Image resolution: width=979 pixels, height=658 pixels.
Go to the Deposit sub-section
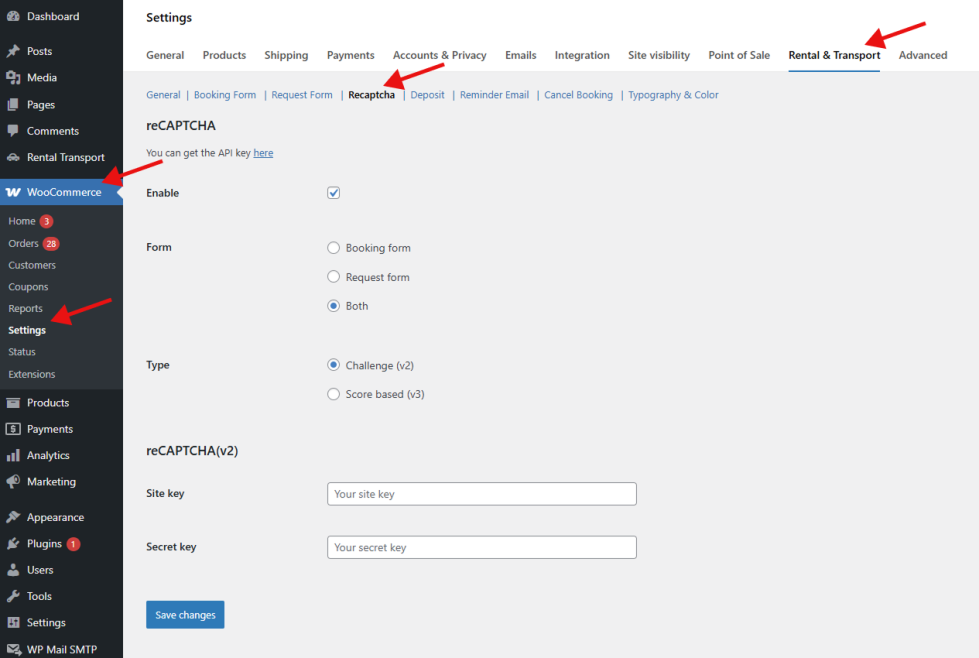click(x=427, y=95)
